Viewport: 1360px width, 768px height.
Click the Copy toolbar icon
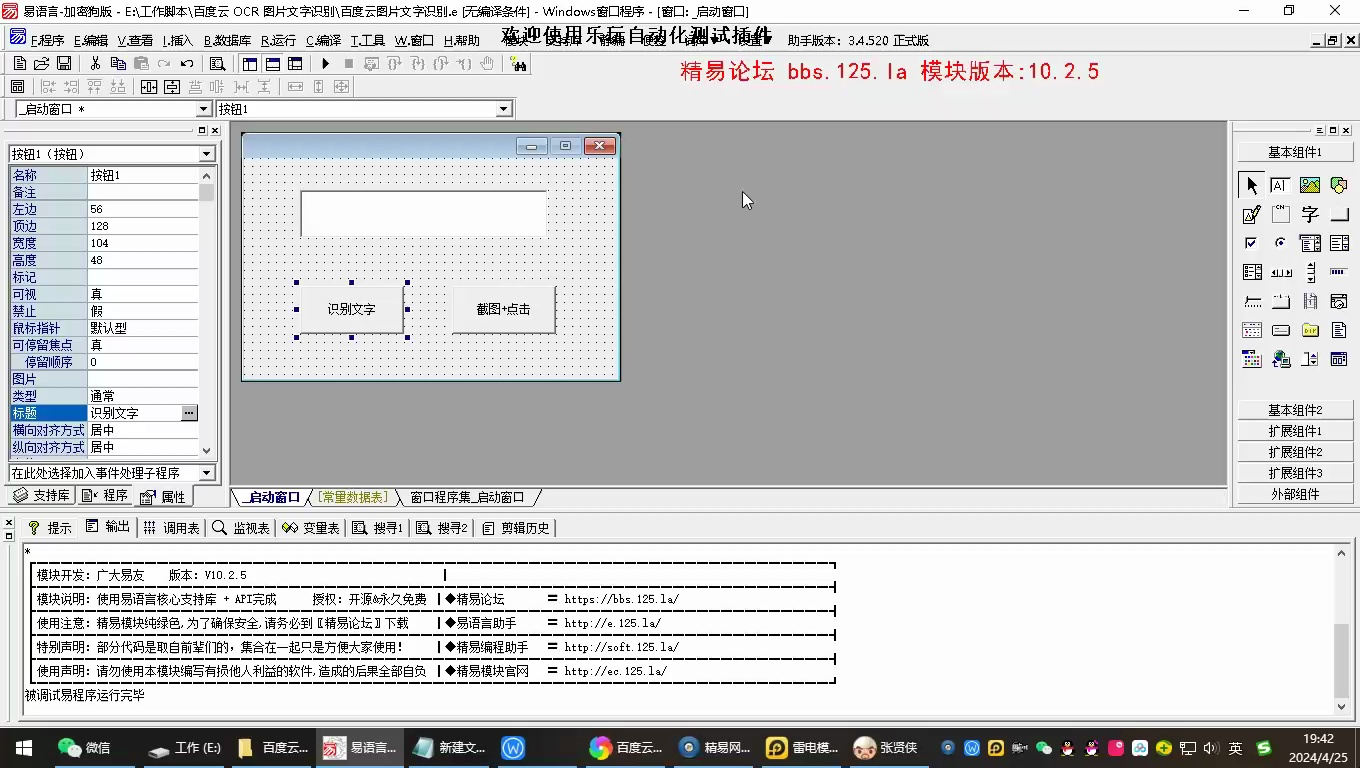click(x=118, y=63)
